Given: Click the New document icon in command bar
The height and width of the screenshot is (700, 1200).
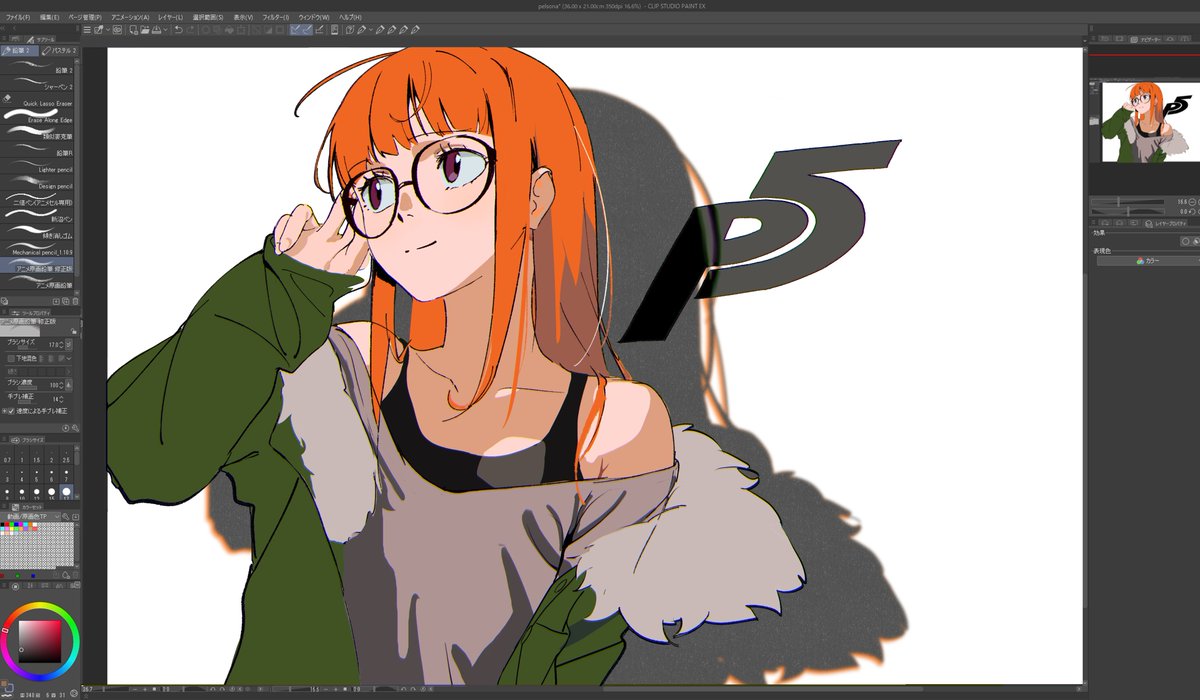Looking at the screenshot, I should click(134, 30).
